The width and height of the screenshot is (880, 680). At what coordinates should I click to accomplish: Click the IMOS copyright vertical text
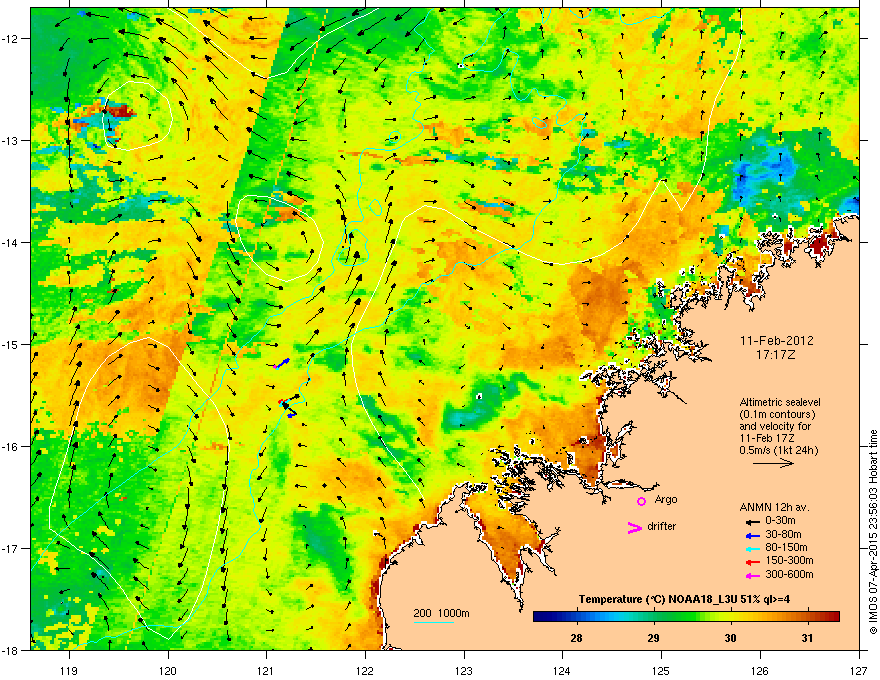tap(873, 532)
